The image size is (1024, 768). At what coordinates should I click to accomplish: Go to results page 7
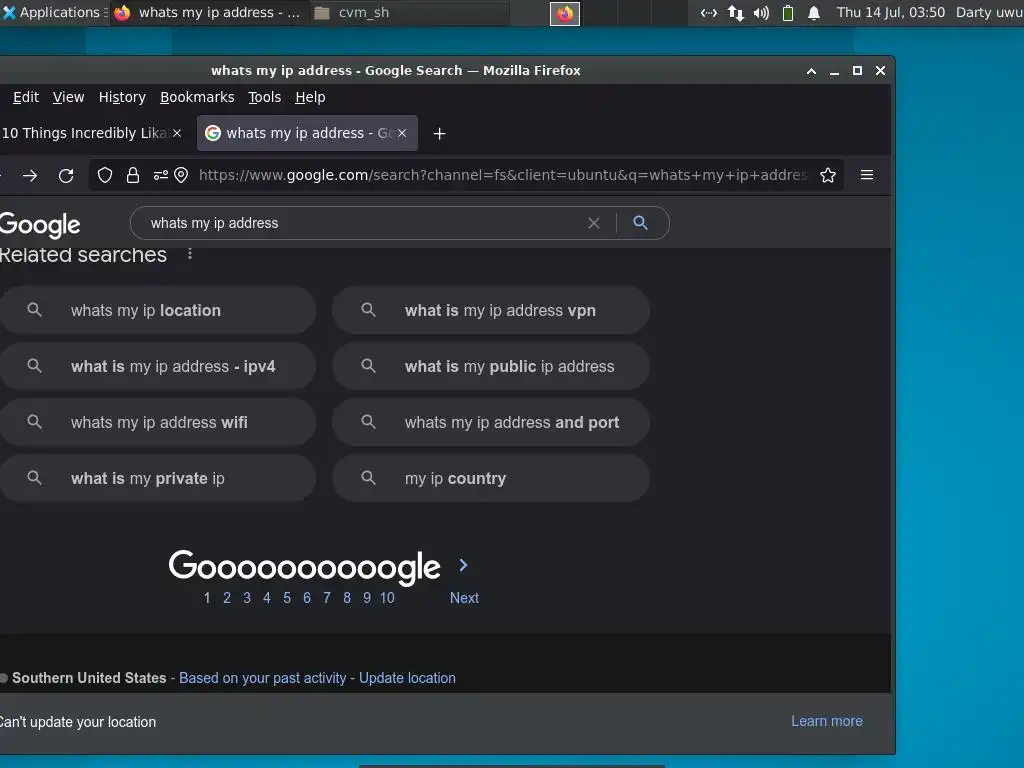coord(327,598)
